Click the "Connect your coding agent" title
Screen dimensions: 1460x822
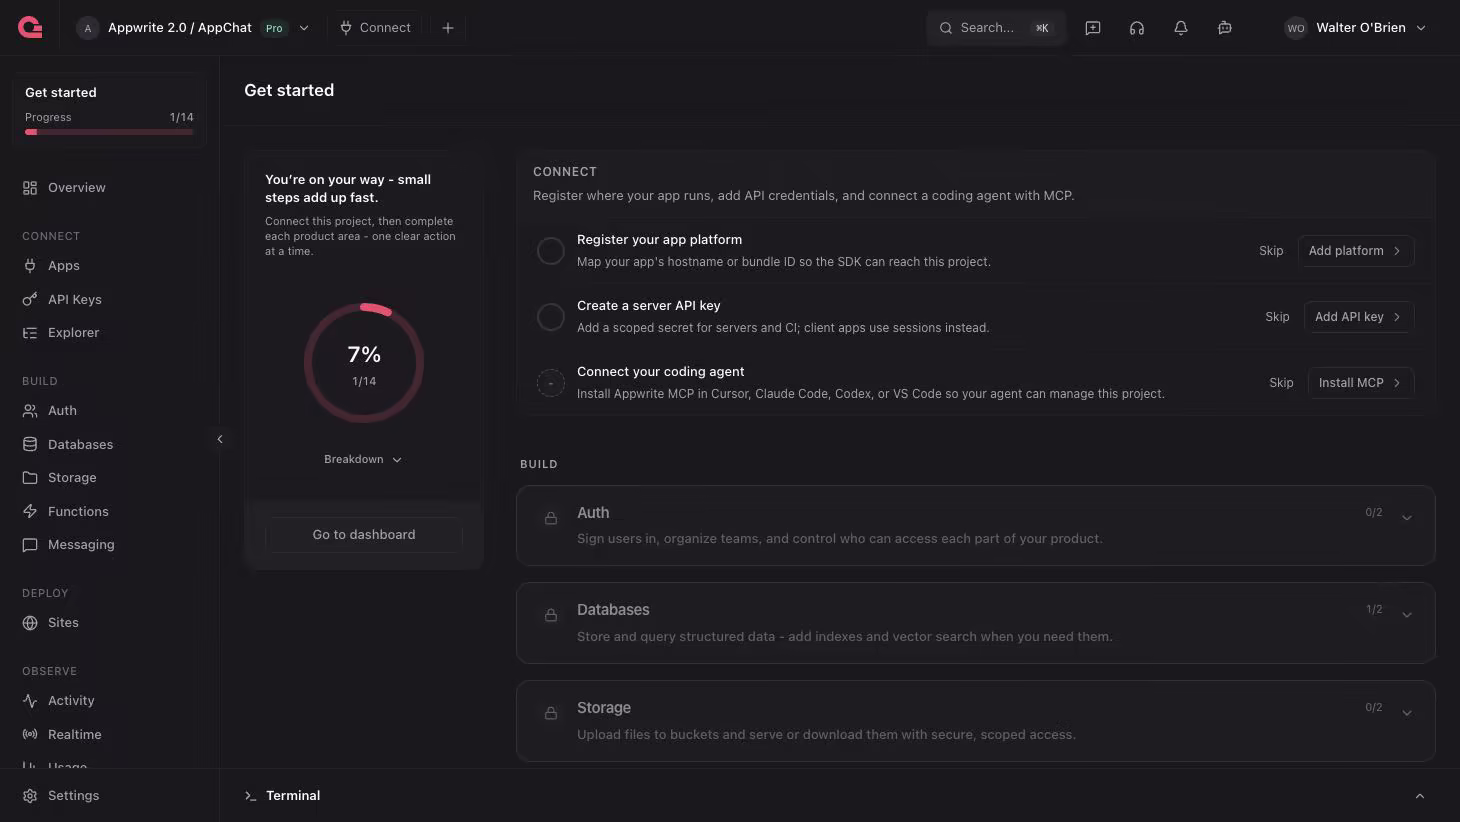tap(660, 372)
